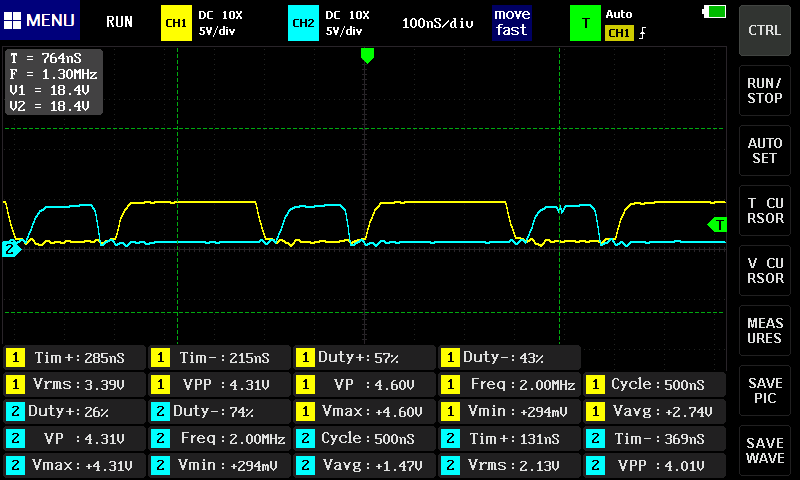Select the CH2 Vrms 2.13V measurement
Screen dimensions: 800x480
[509, 465]
